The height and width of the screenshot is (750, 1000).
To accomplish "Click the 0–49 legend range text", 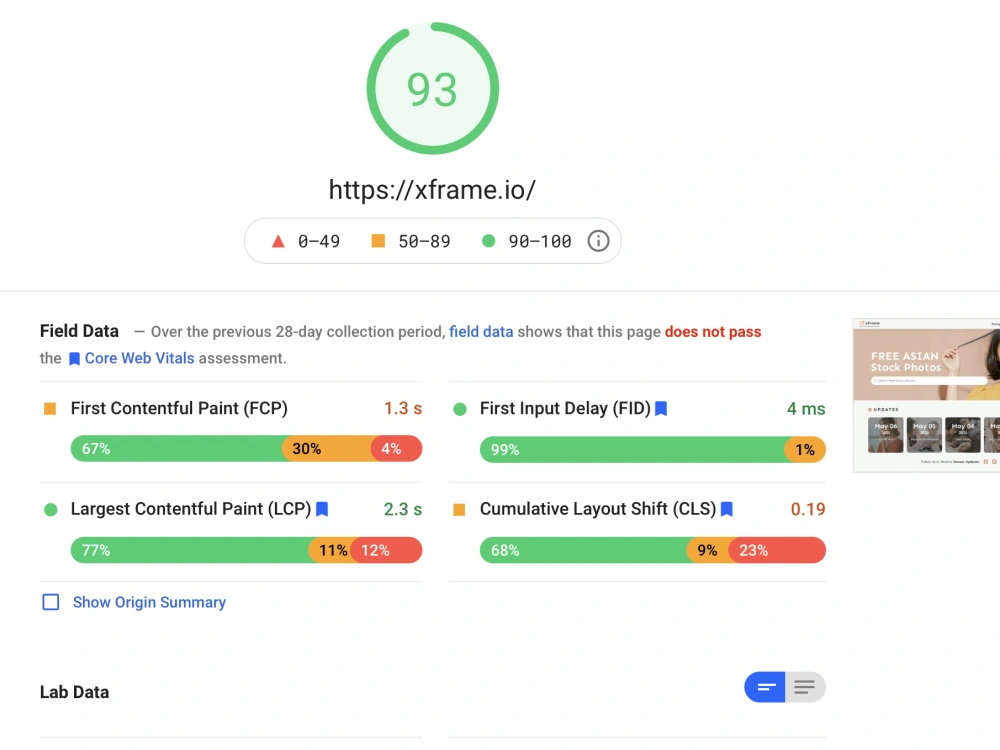I will coord(319,241).
